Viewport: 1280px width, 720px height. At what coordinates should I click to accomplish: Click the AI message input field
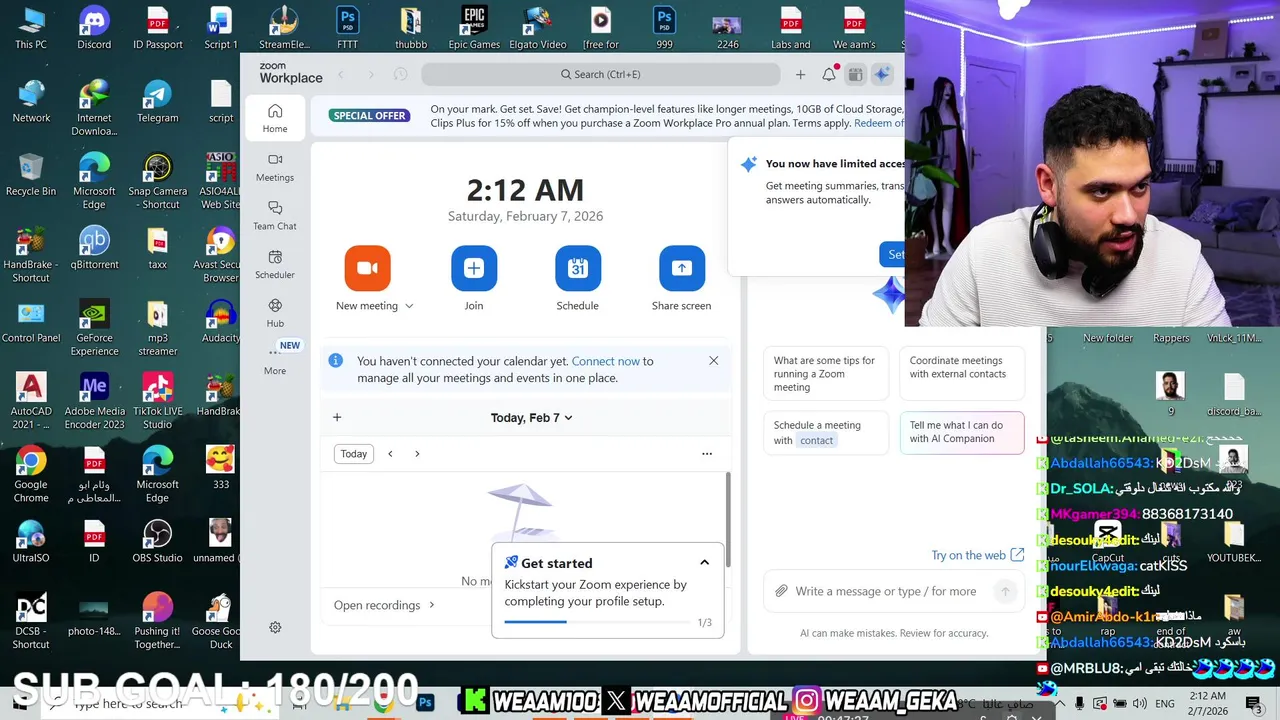pyautogui.click(x=885, y=592)
